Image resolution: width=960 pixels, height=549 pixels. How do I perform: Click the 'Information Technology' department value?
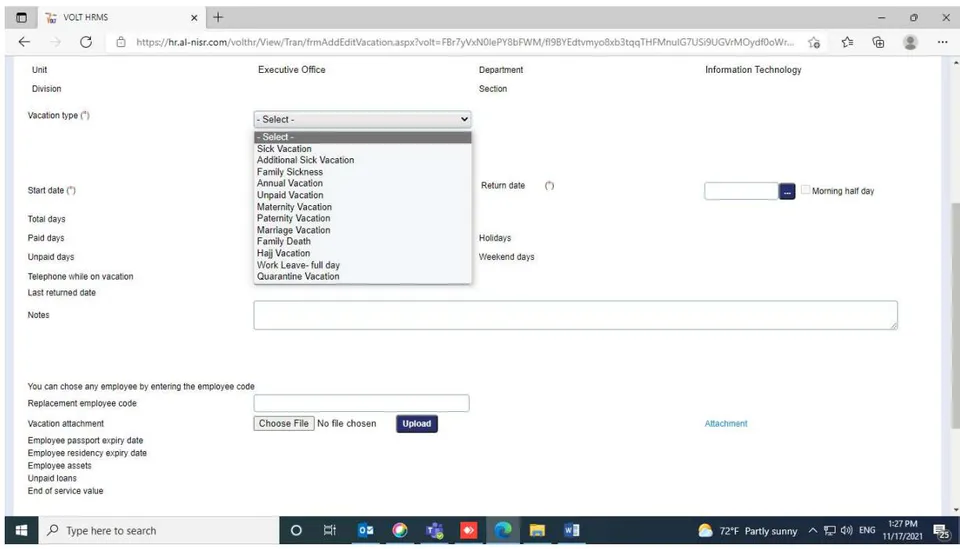point(753,70)
